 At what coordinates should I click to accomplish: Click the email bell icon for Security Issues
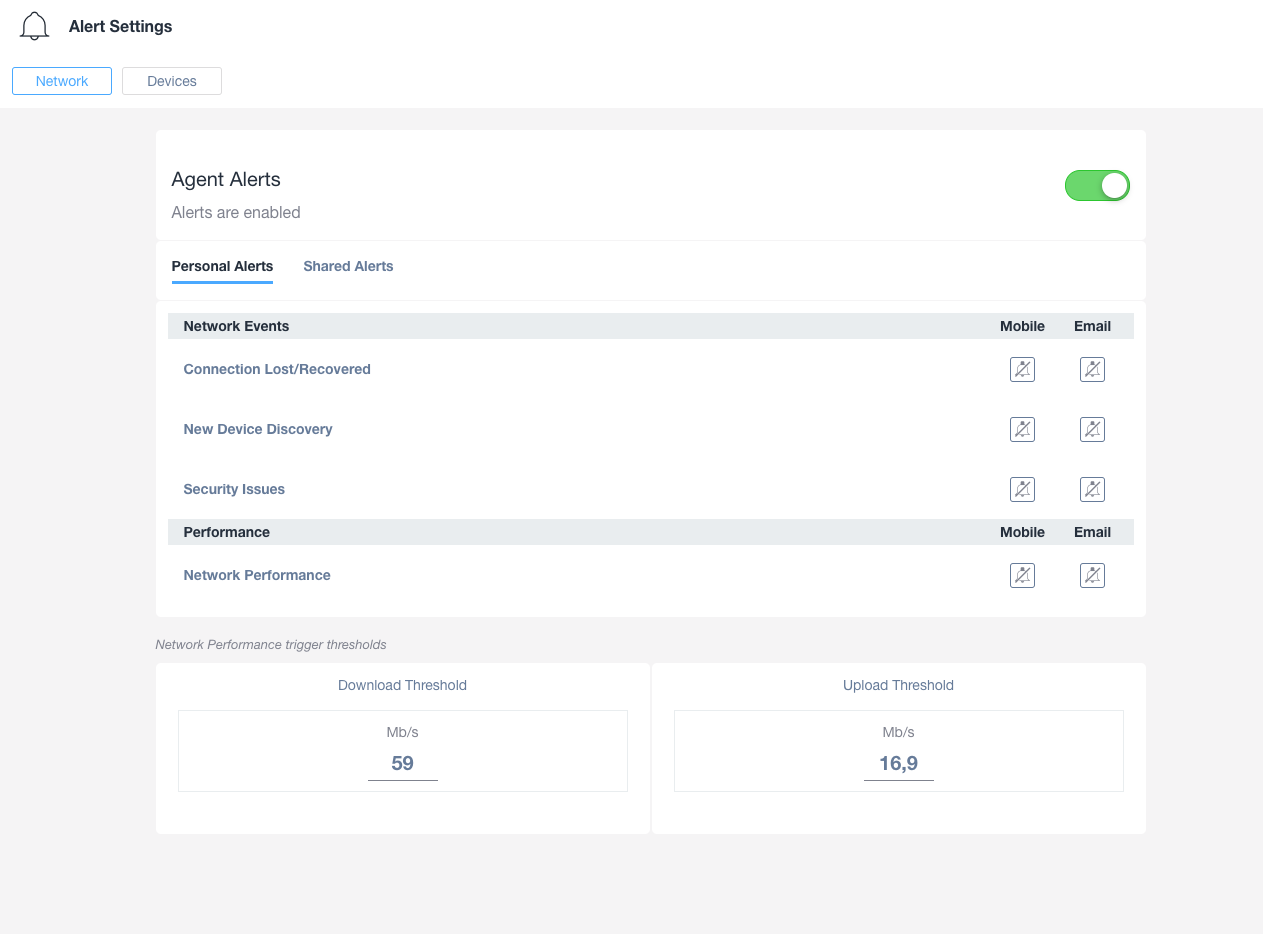1092,489
